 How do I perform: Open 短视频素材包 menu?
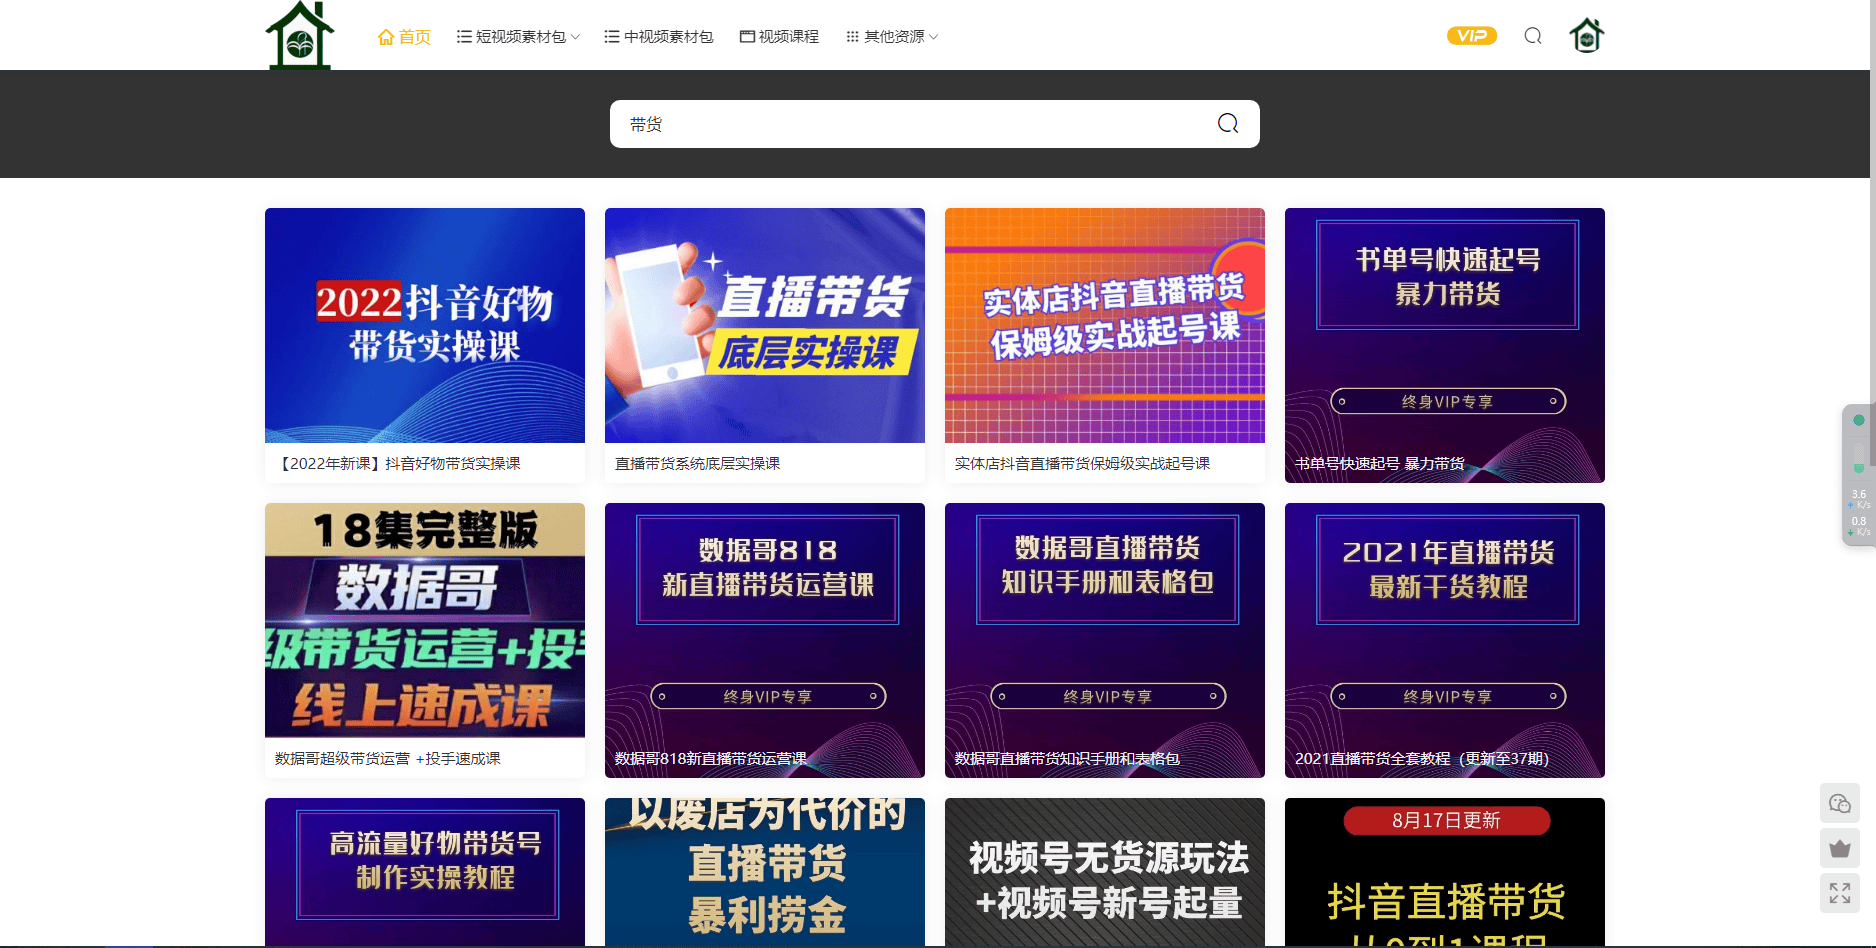518,37
